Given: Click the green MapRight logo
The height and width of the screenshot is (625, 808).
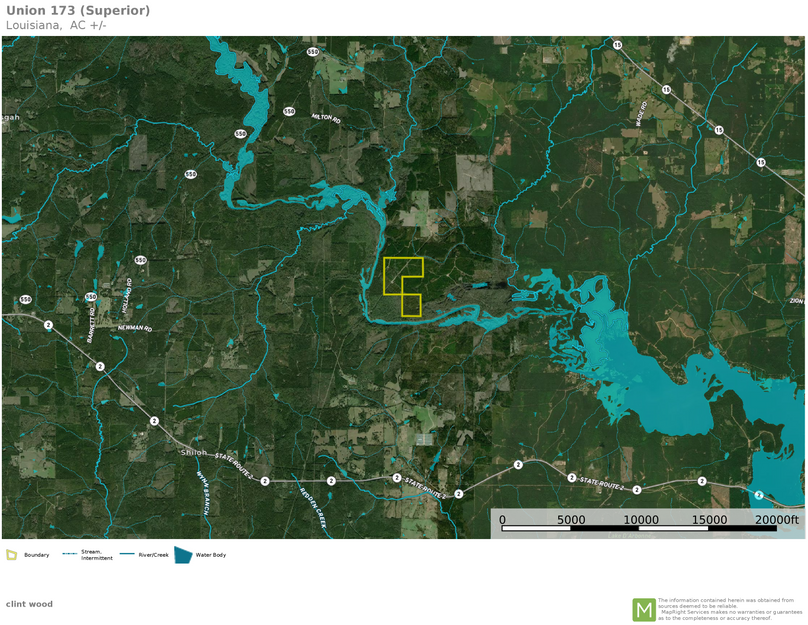Looking at the screenshot, I should coord(643,609).
